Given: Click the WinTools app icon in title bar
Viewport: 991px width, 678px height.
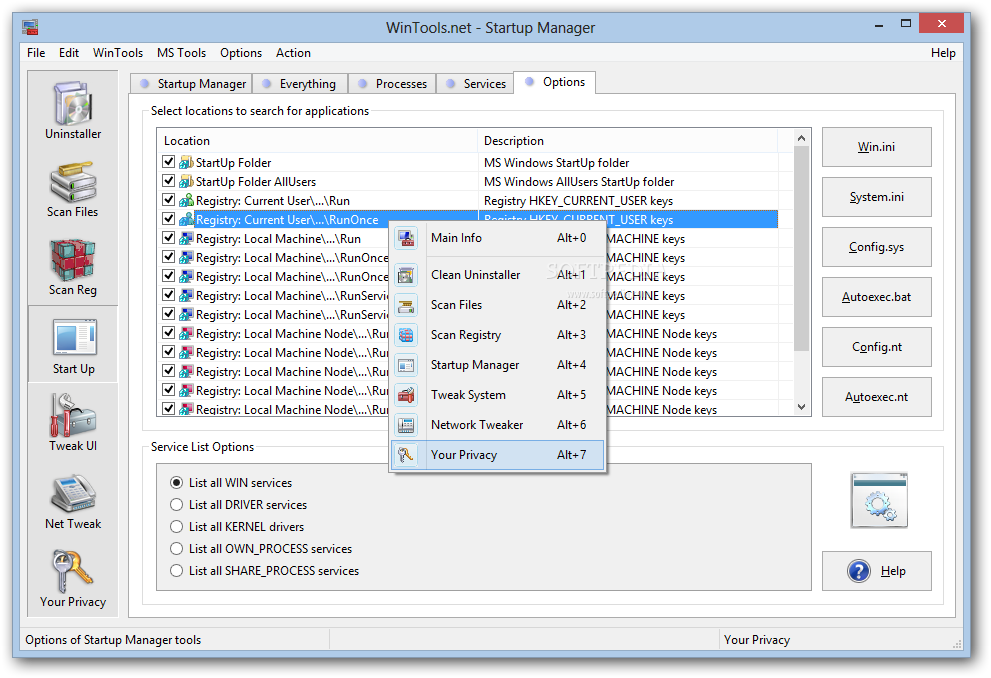Looking at the screenshot, I should point(30,27).
